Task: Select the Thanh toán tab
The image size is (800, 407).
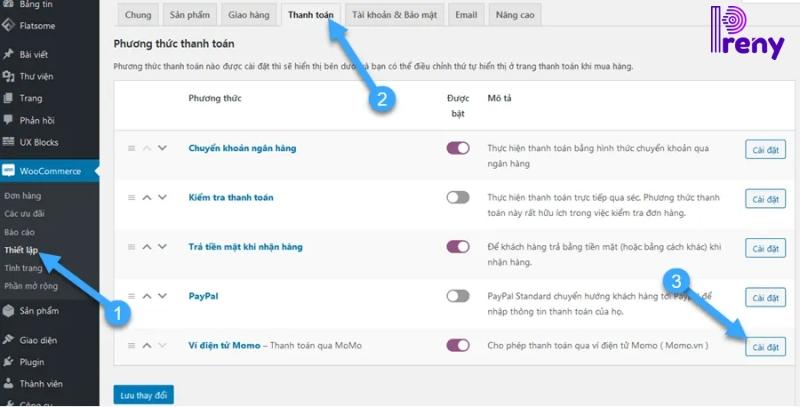Action: pos(310,15)
